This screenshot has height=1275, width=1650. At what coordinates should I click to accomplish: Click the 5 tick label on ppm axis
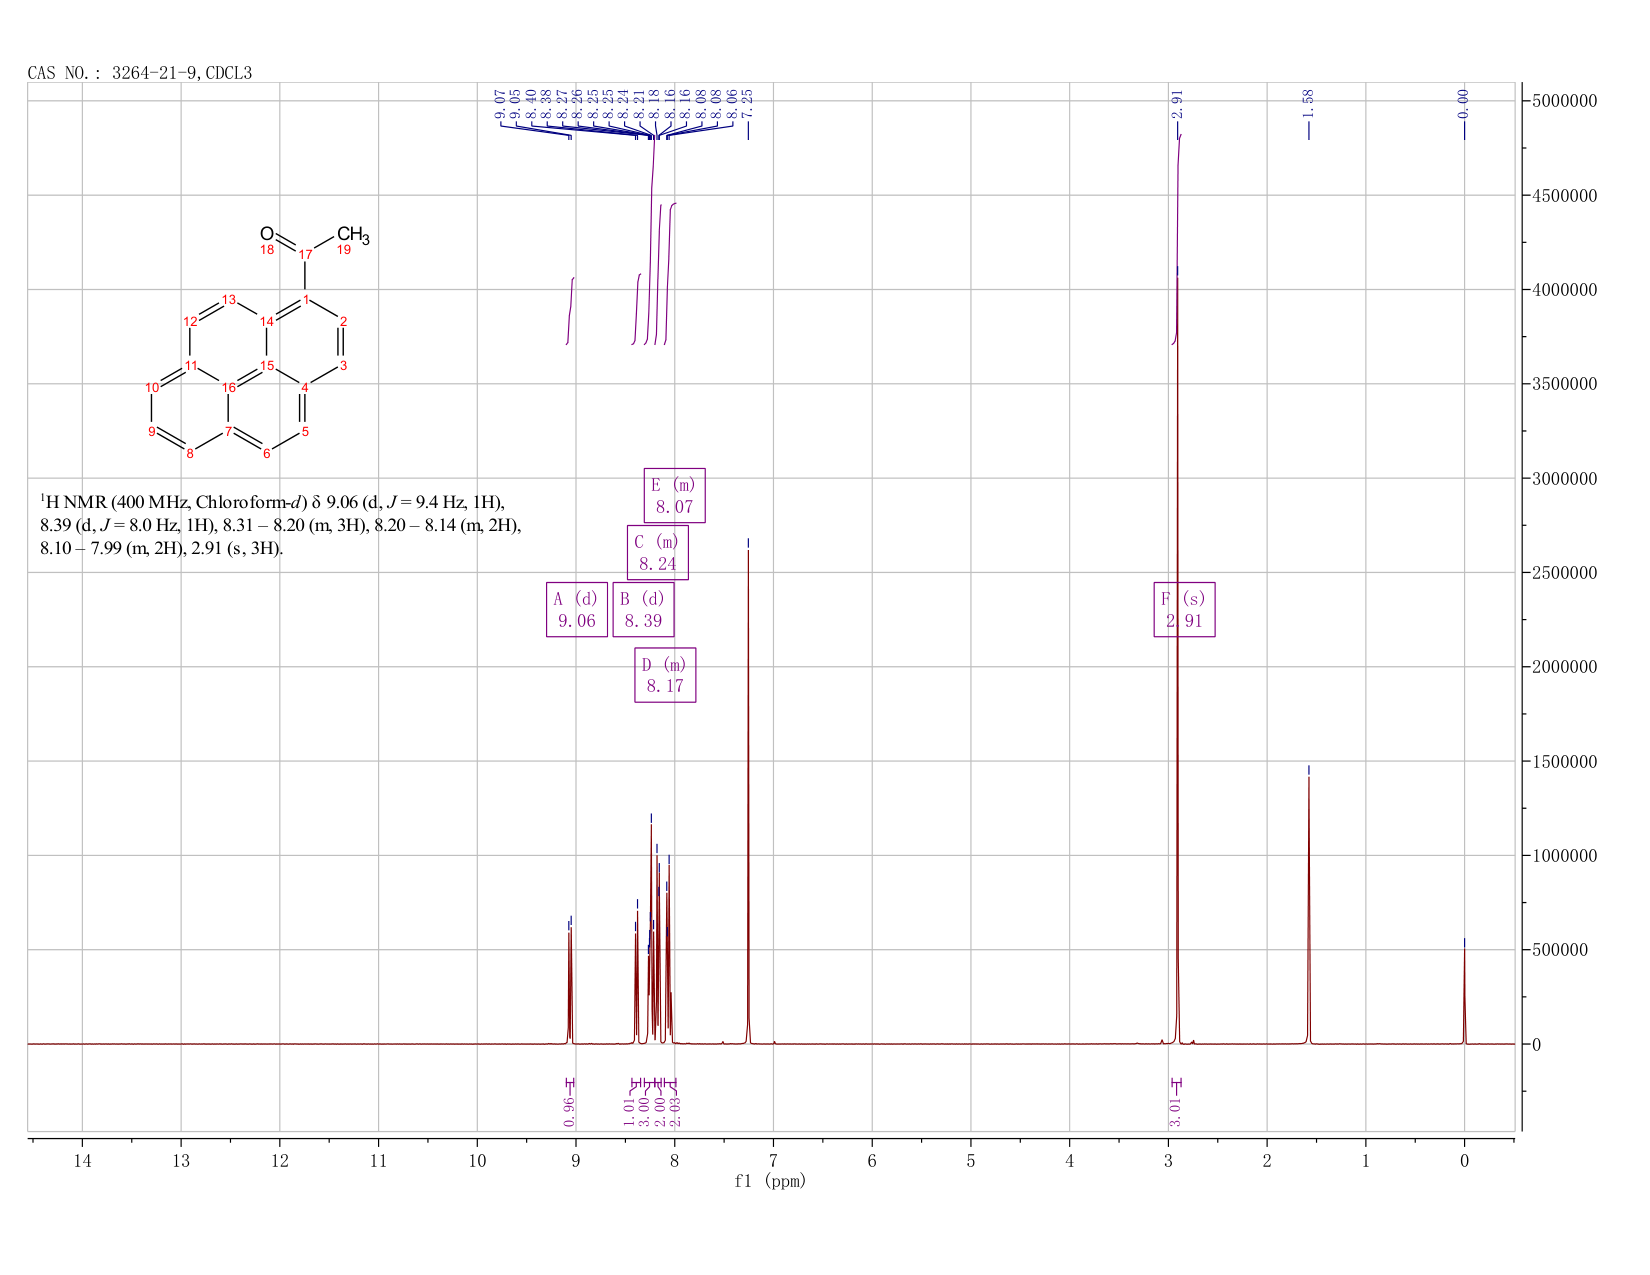click(x=971, y=1160)
